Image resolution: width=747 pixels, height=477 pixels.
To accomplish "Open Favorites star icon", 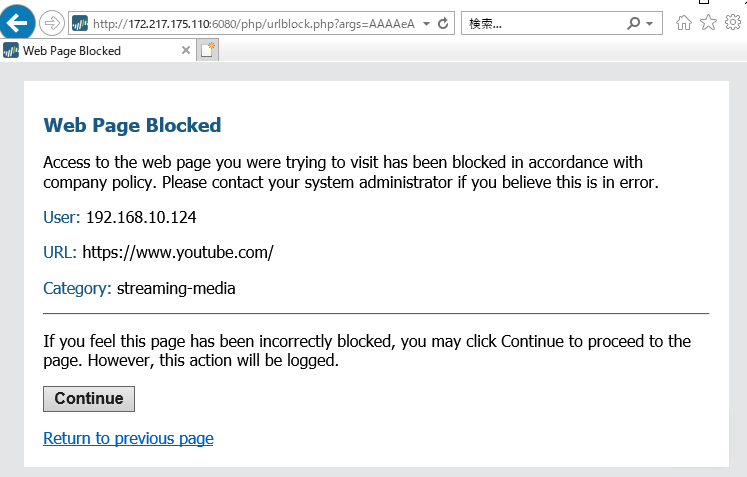I will coord(708,22).
